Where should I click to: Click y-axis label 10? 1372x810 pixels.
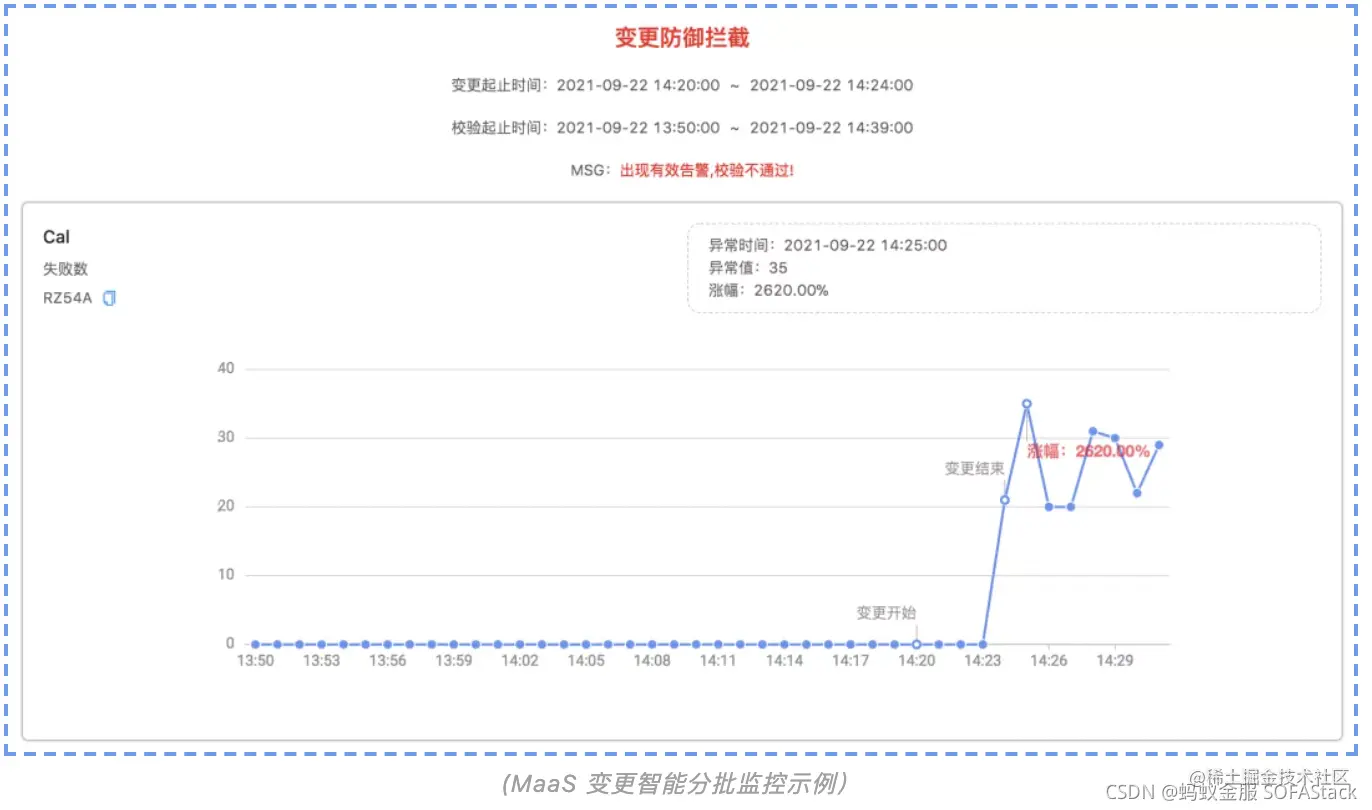225,575
